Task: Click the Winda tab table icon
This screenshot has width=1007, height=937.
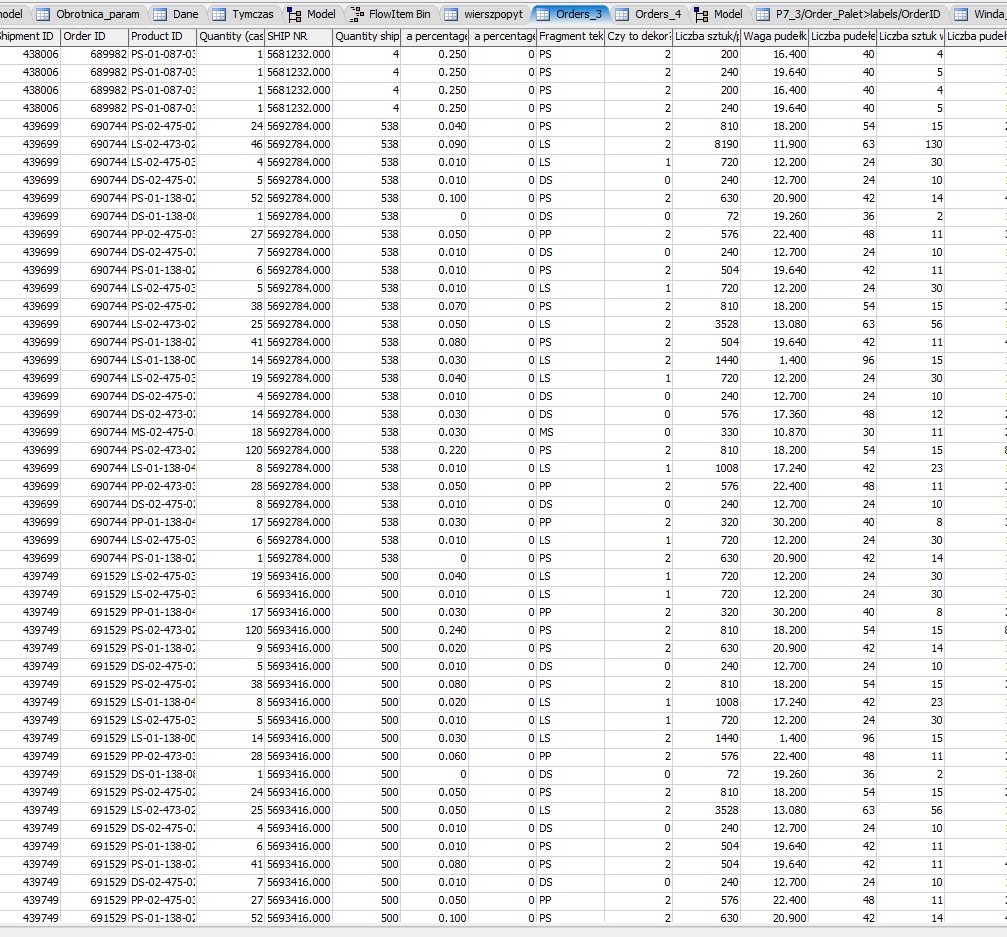Action: [x=960, y=14]
